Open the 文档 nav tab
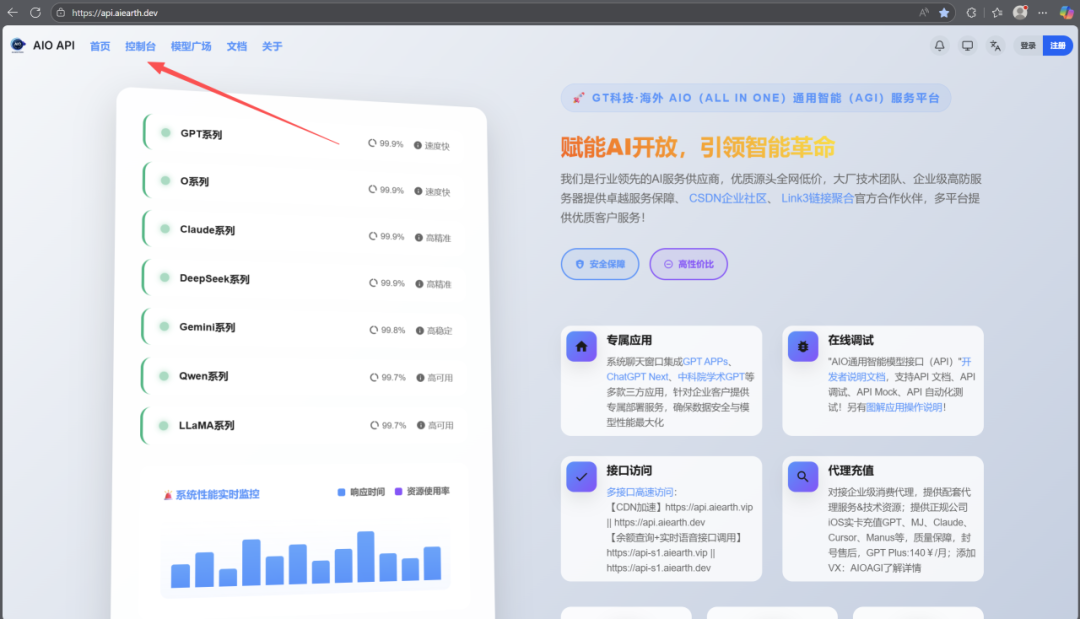The image size is (1080, 619). click(x=236, y=46)
